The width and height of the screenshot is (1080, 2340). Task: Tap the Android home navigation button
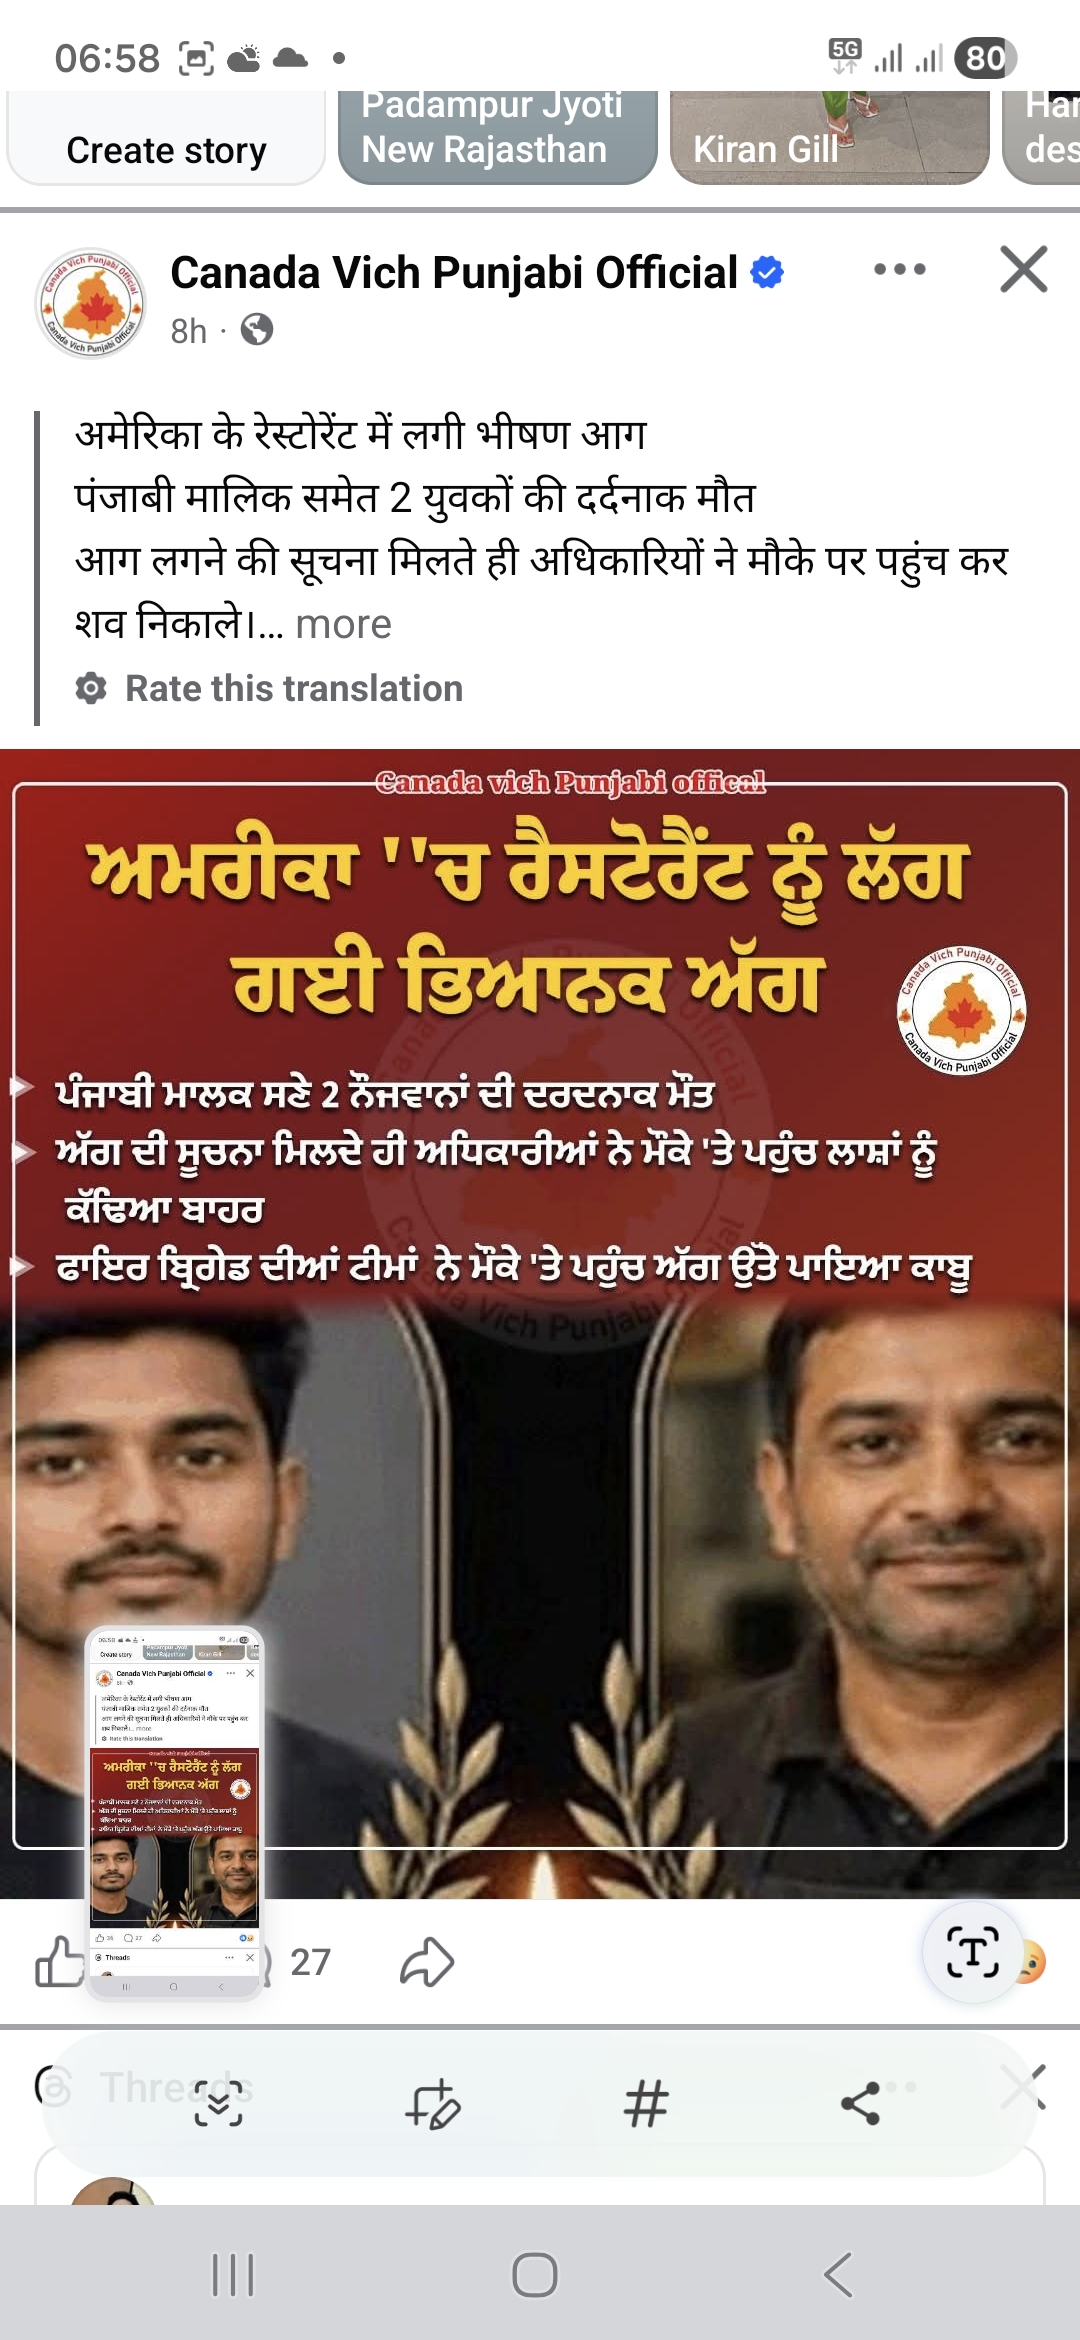coord(535,2275)
